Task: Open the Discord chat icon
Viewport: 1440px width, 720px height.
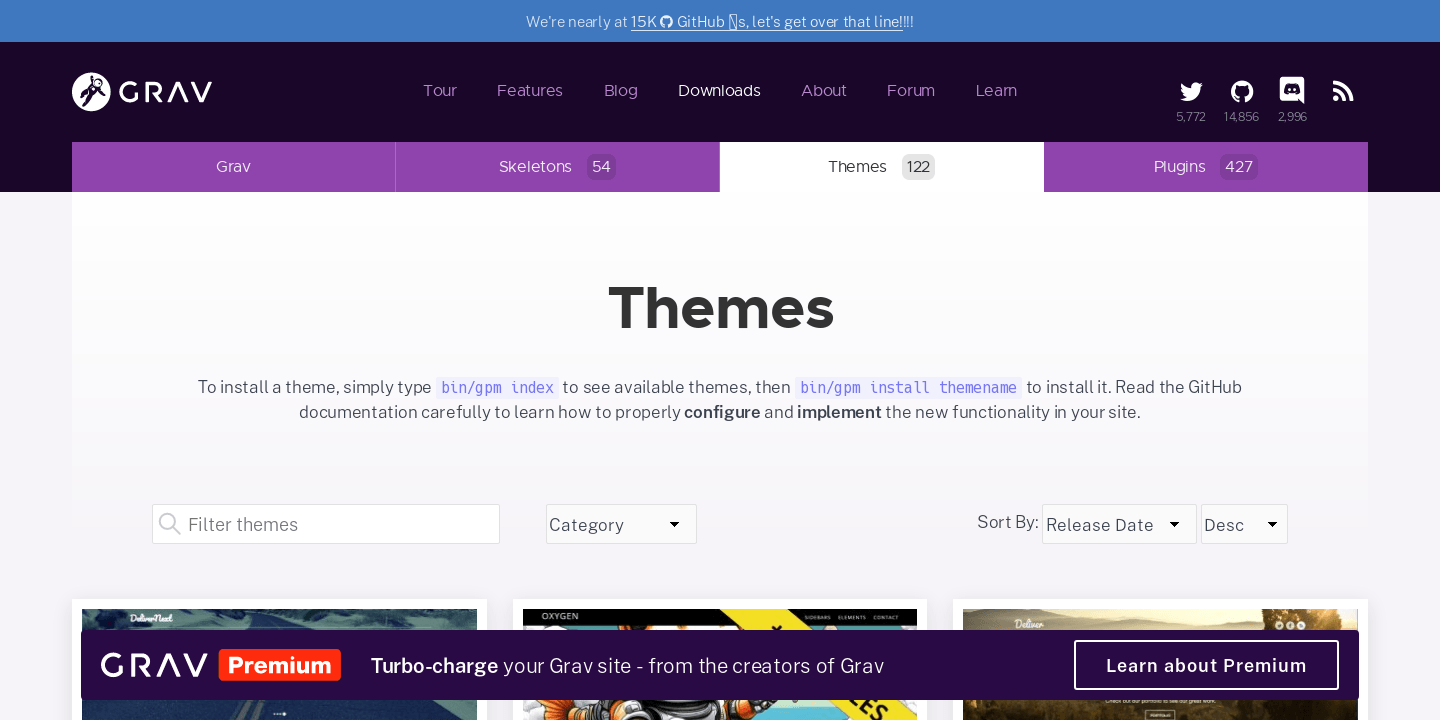Action: [1291, 91]
